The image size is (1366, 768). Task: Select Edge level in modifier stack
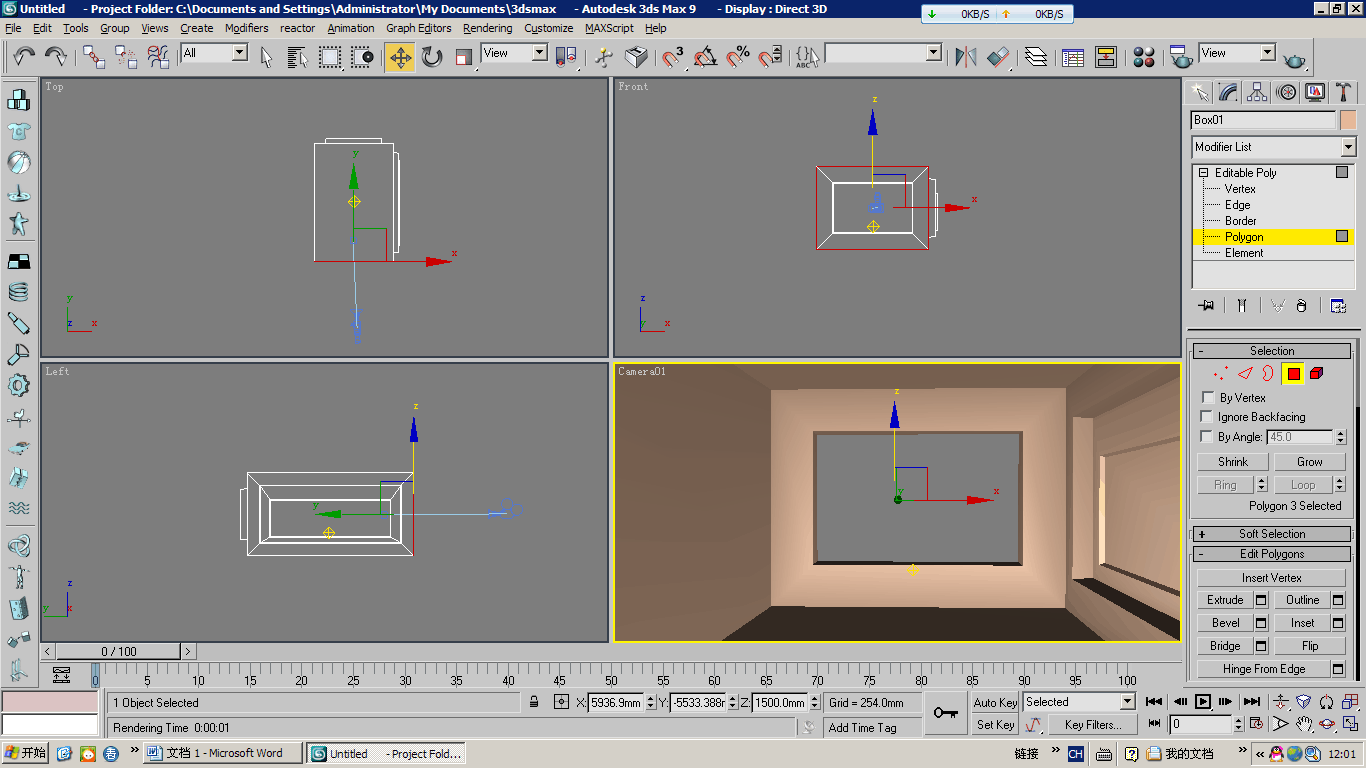[x=1238, y=205]
